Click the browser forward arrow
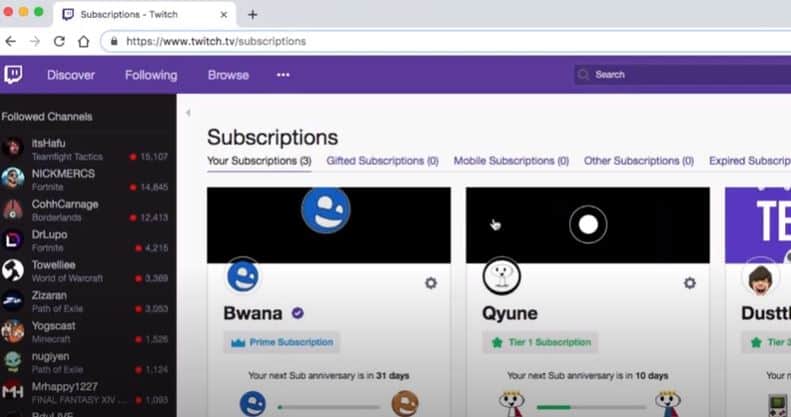 (x=35, y=41)
